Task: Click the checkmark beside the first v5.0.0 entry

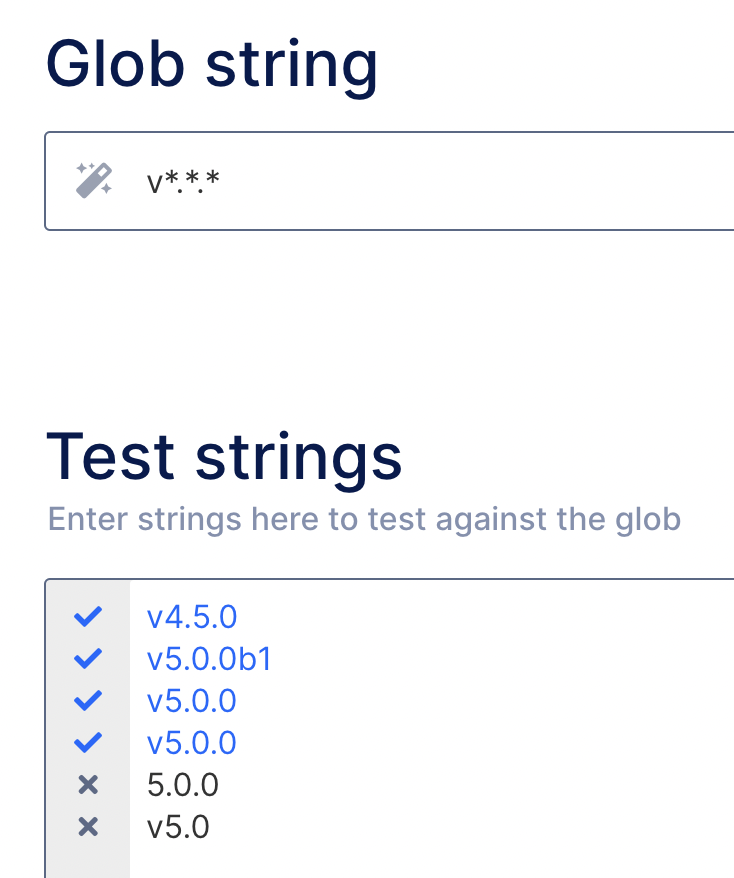Action: [x=87, y=700]
